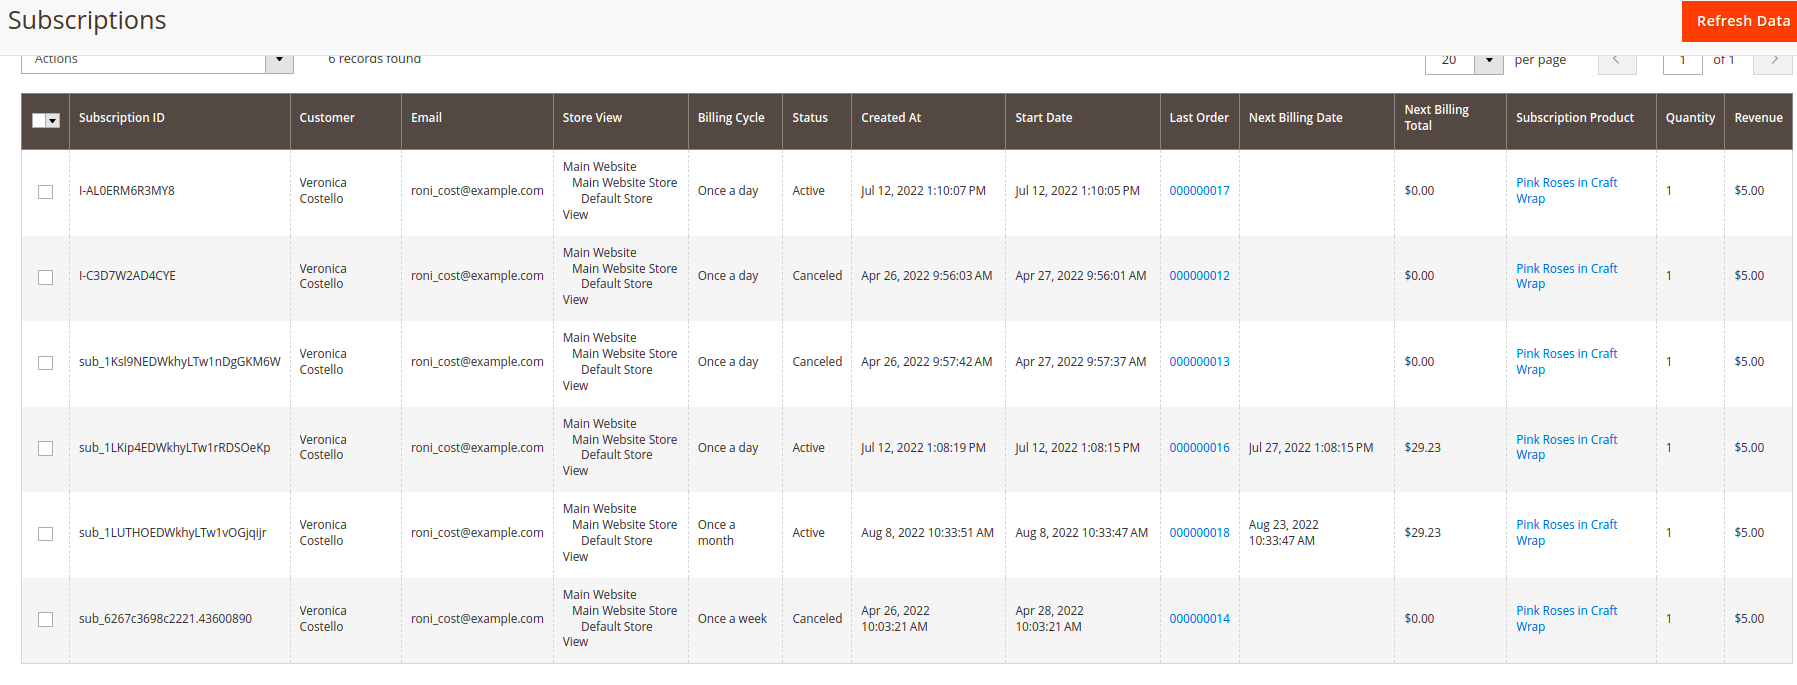Open last order 000000018
1797x685 pixels.
pos(1199,533)
